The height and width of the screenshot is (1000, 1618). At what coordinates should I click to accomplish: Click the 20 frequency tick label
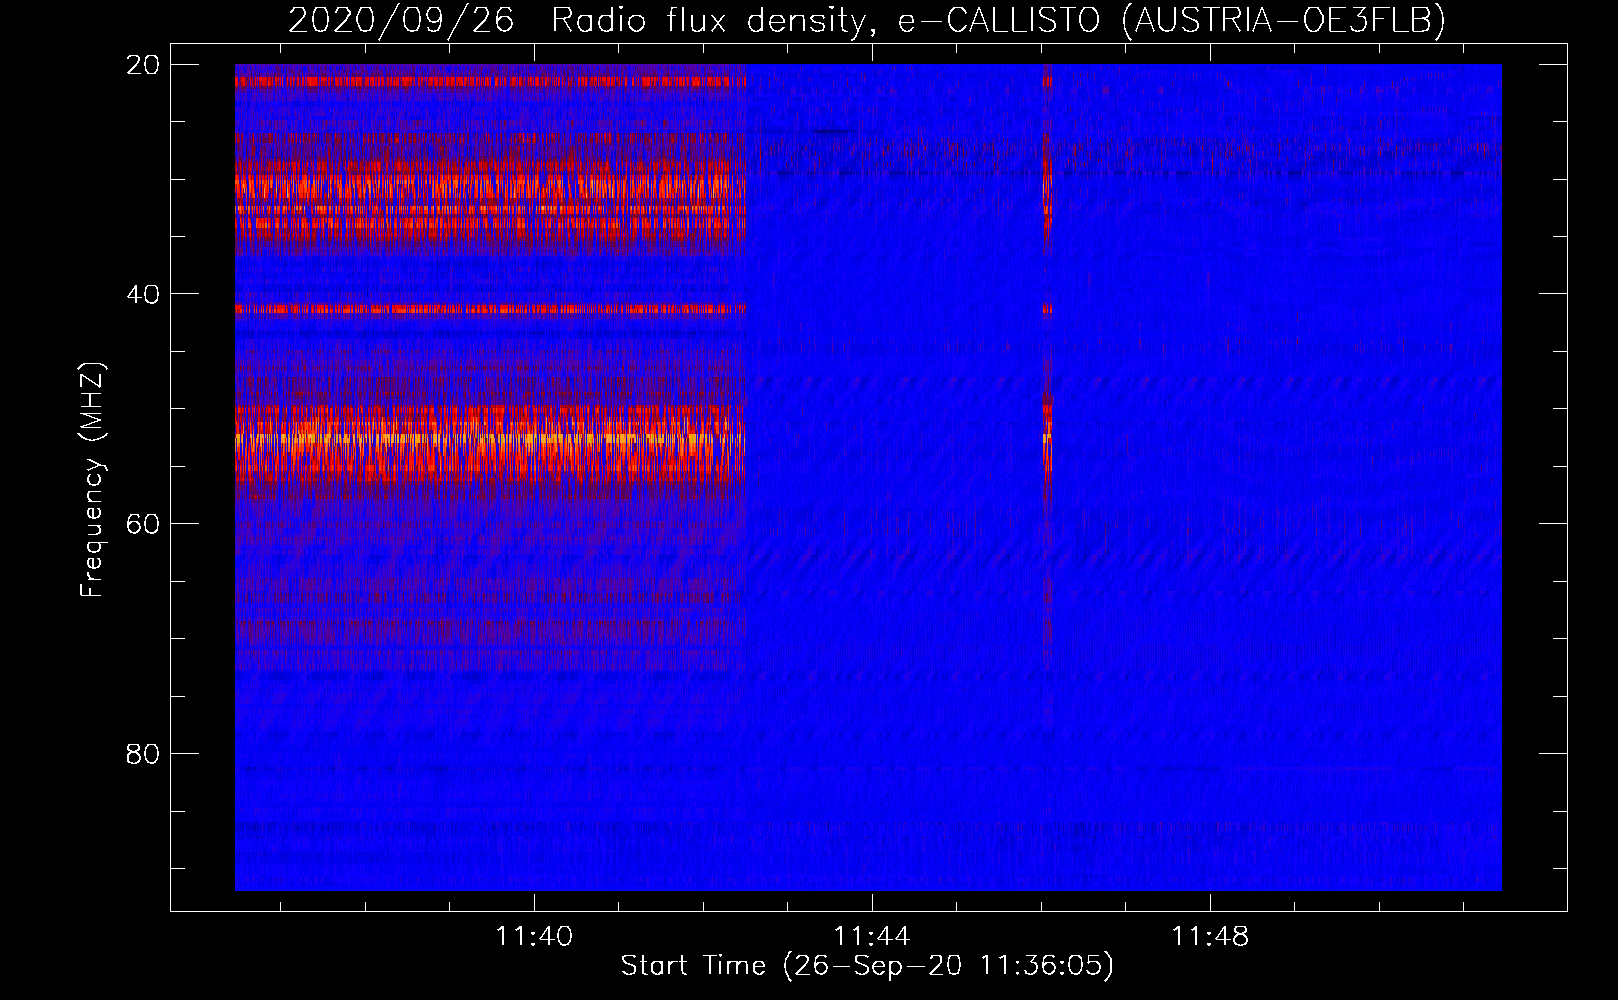144,65
